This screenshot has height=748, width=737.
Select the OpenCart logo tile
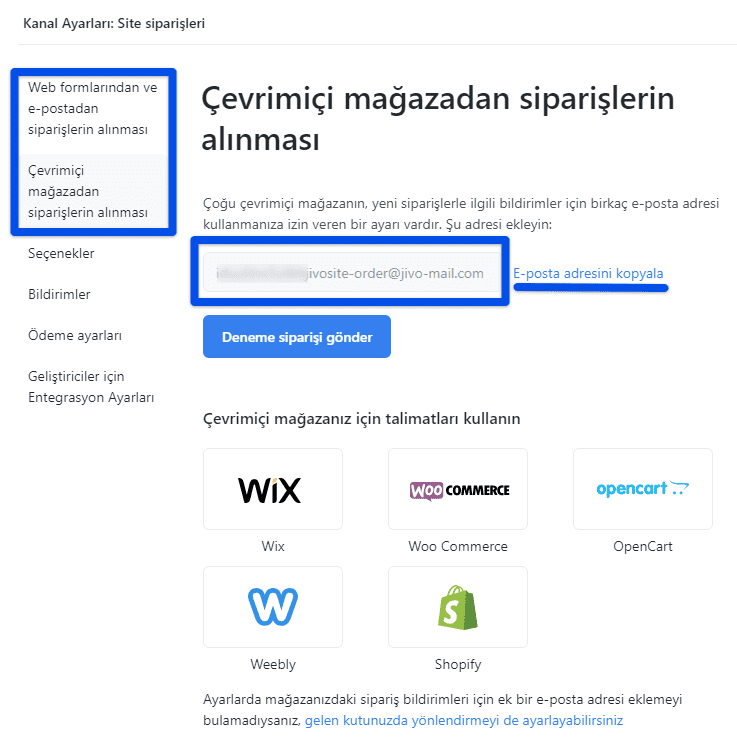click(643, 488)
